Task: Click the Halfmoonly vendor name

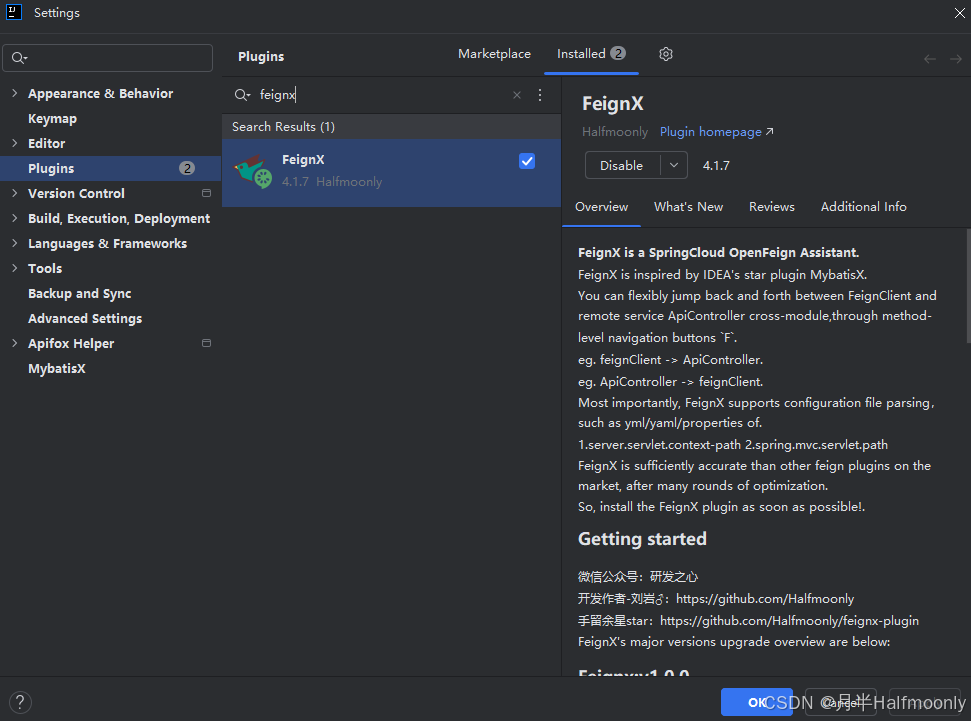Action: pos(614,132)
